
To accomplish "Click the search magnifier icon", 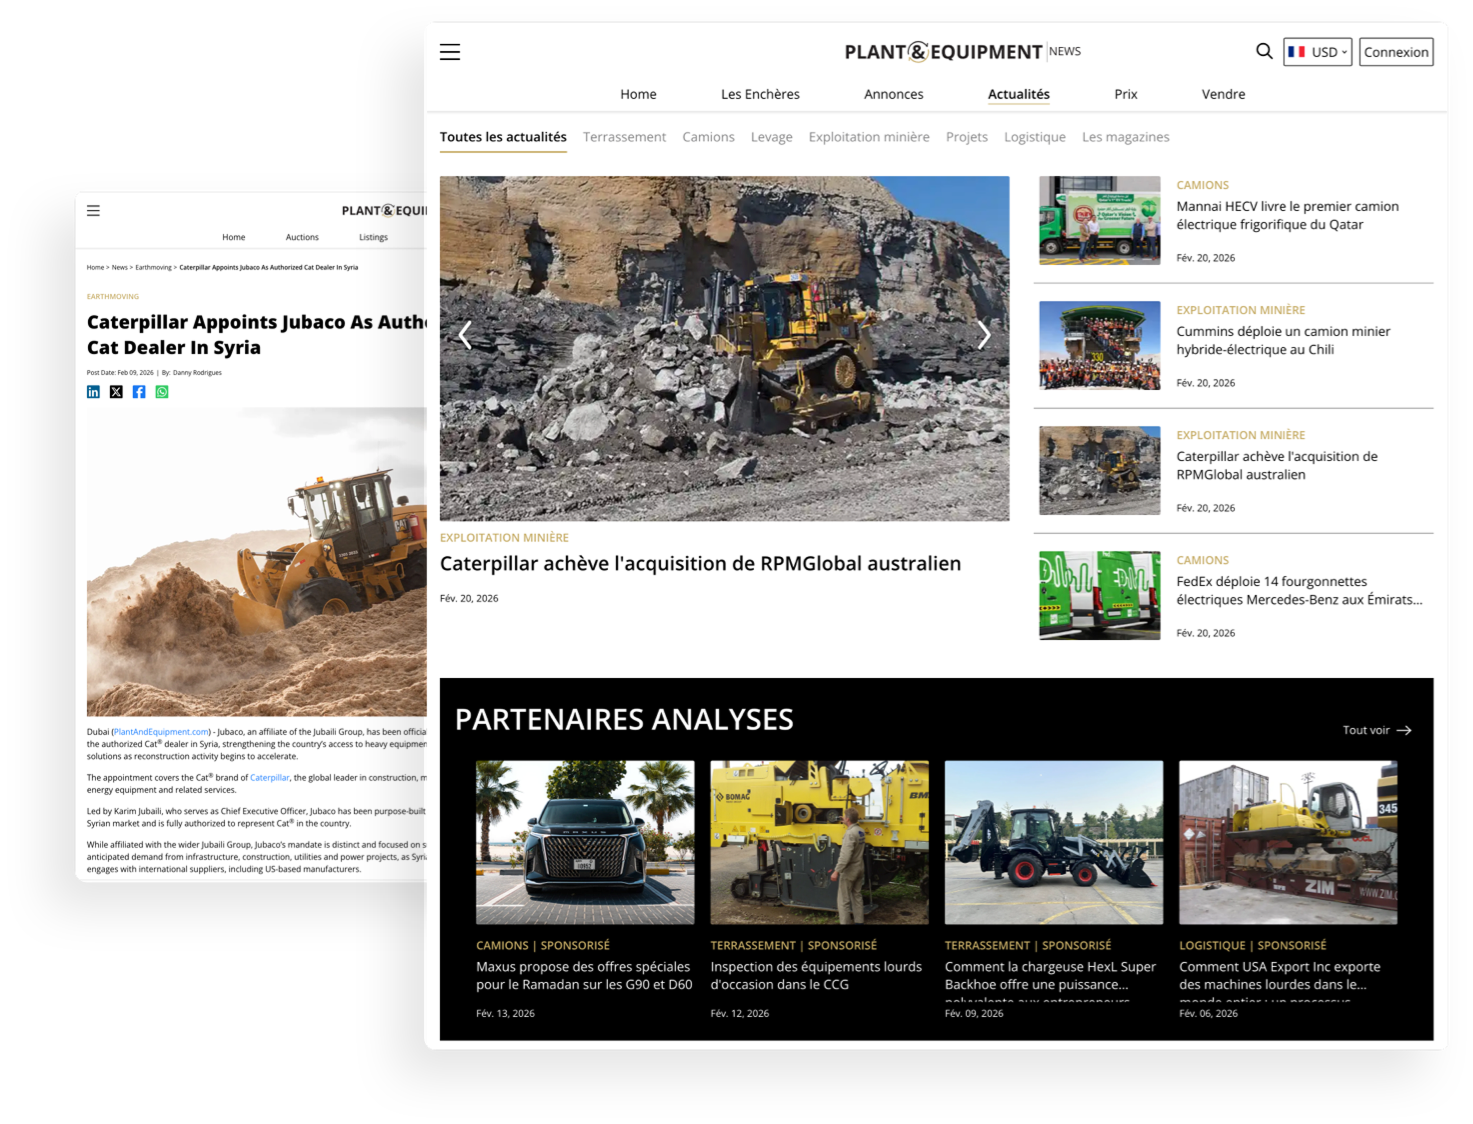I will pos(1264,51).
